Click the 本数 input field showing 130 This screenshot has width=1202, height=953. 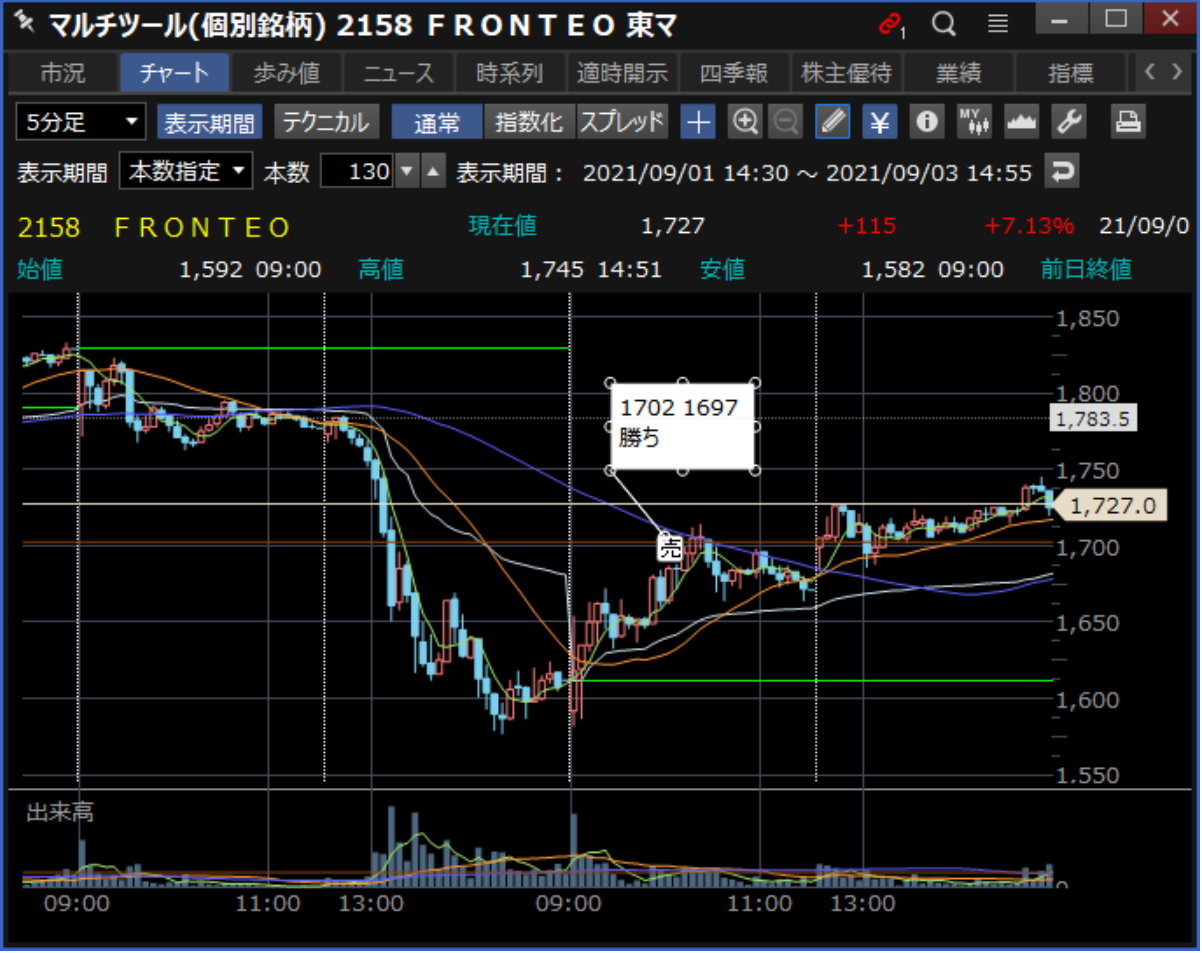(x=357, y=172)
